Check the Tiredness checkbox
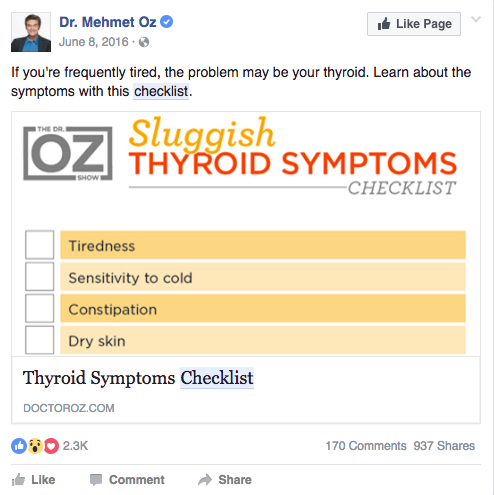 pos(39,245)
